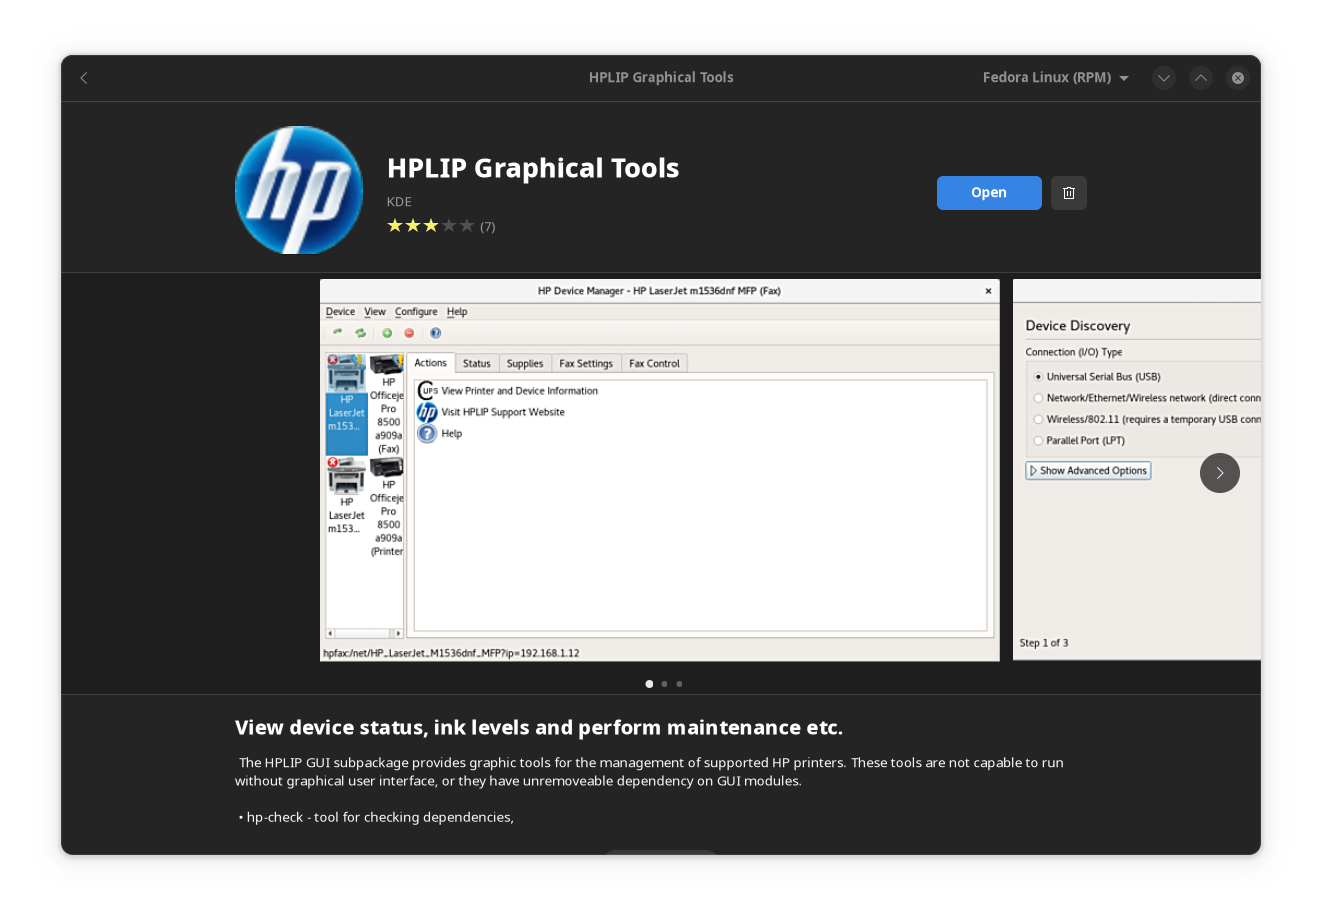Screen dimensions: 1322x922
Task: Click the Fax Control tab
Action: pos(654,364)
